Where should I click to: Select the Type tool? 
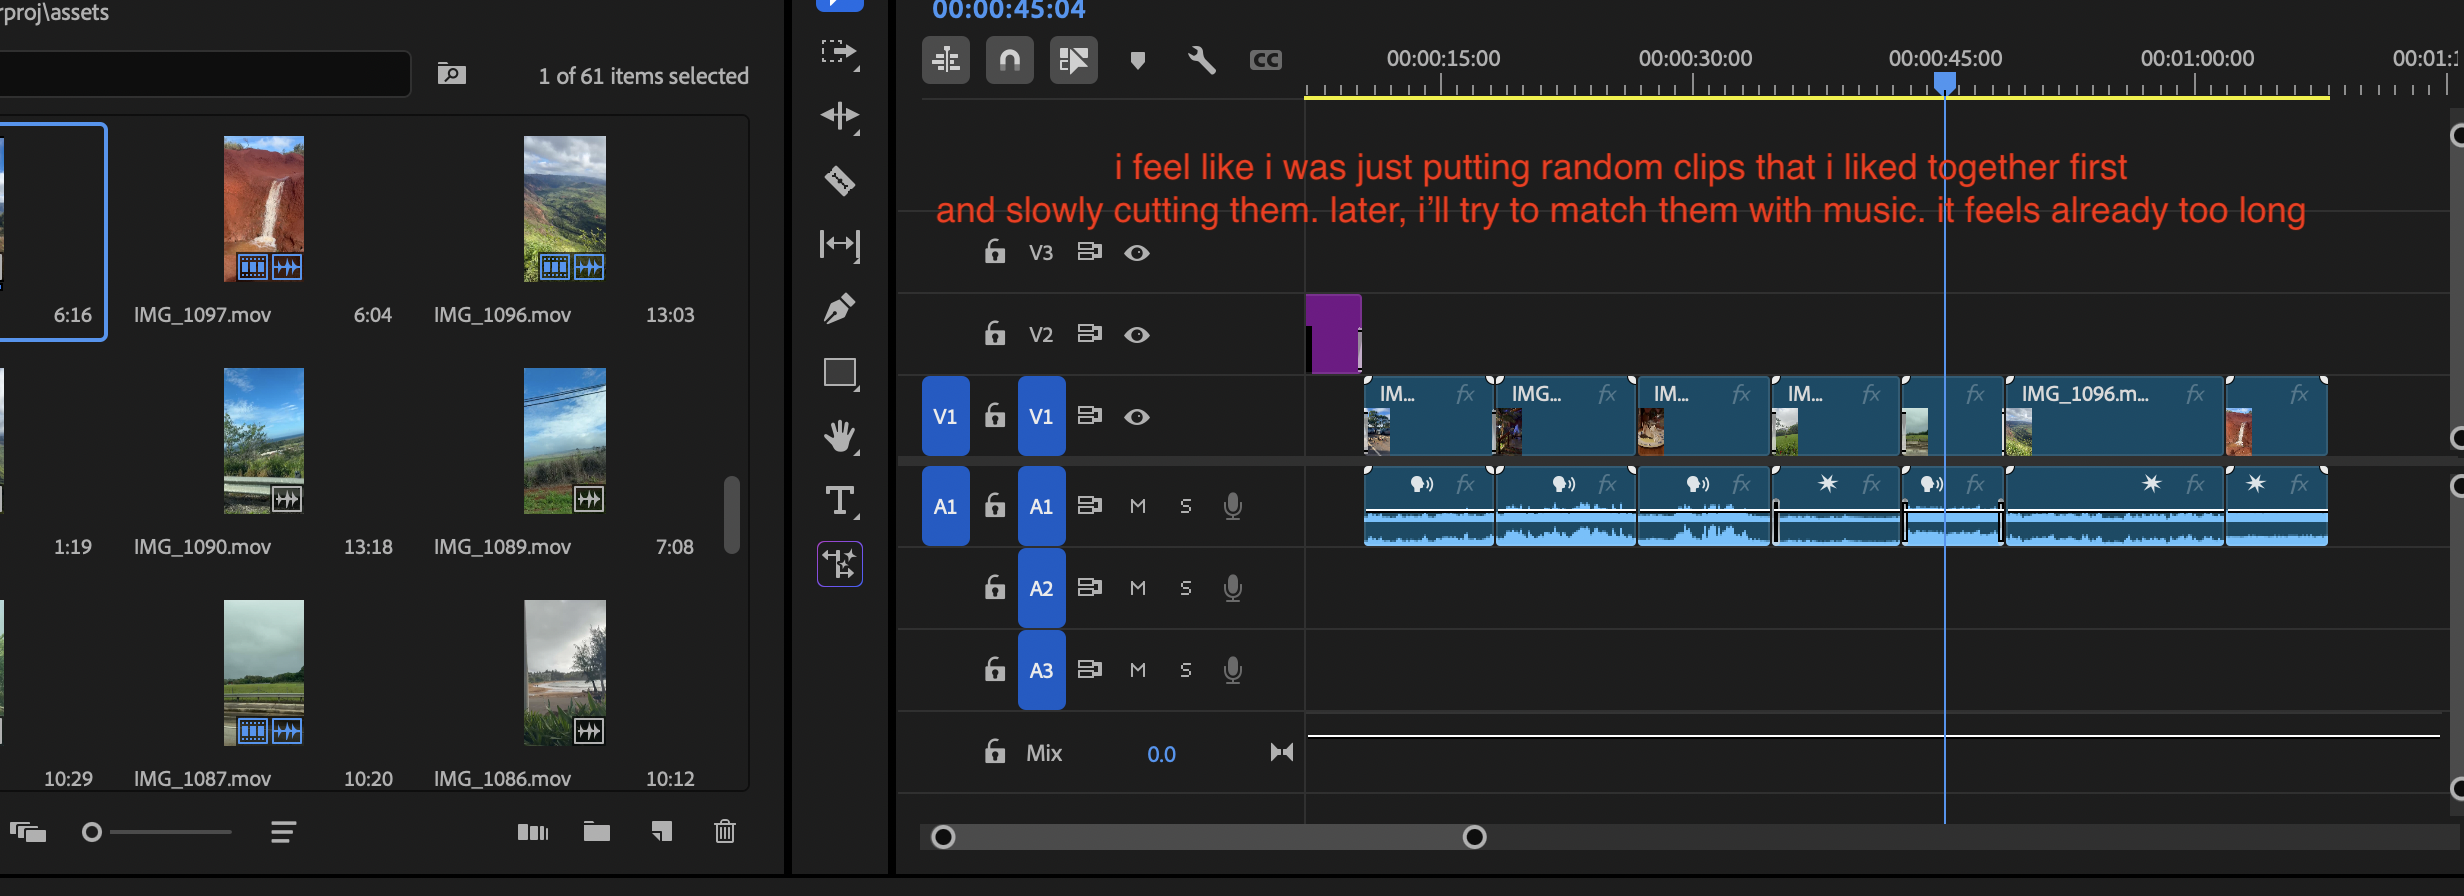[839, 501]
